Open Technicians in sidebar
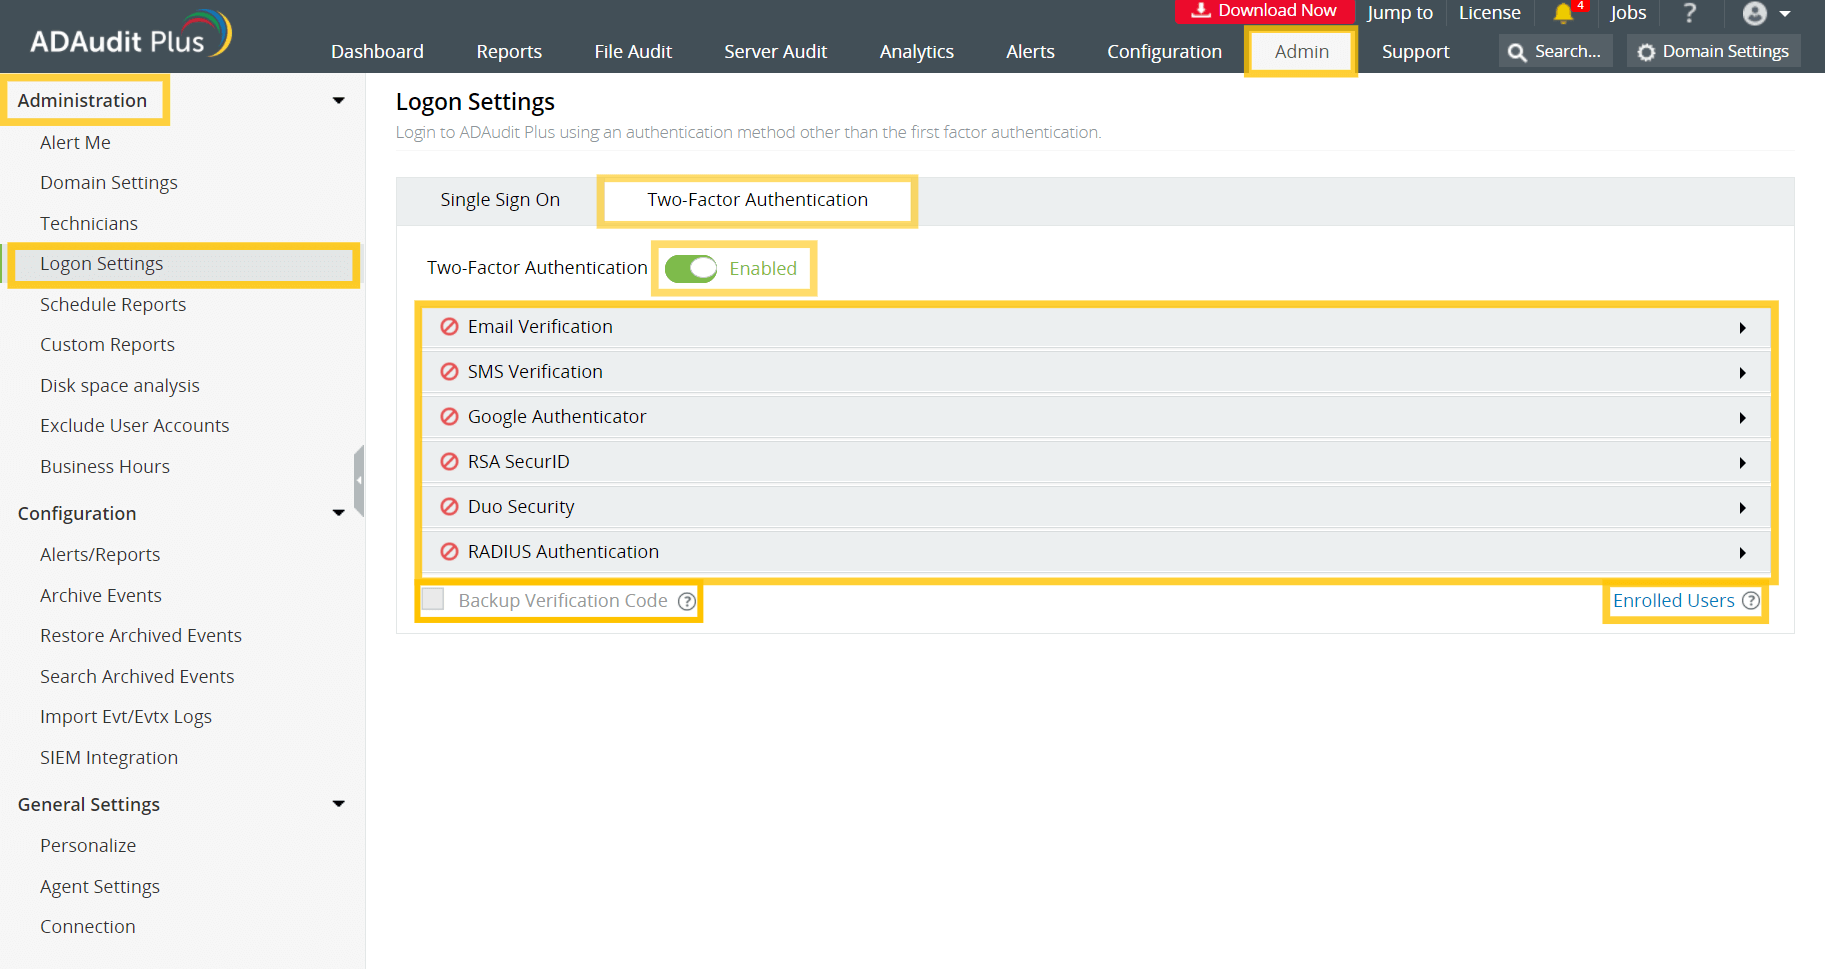The width and height of the screenshot is (1825, 969). click(89, 224)
